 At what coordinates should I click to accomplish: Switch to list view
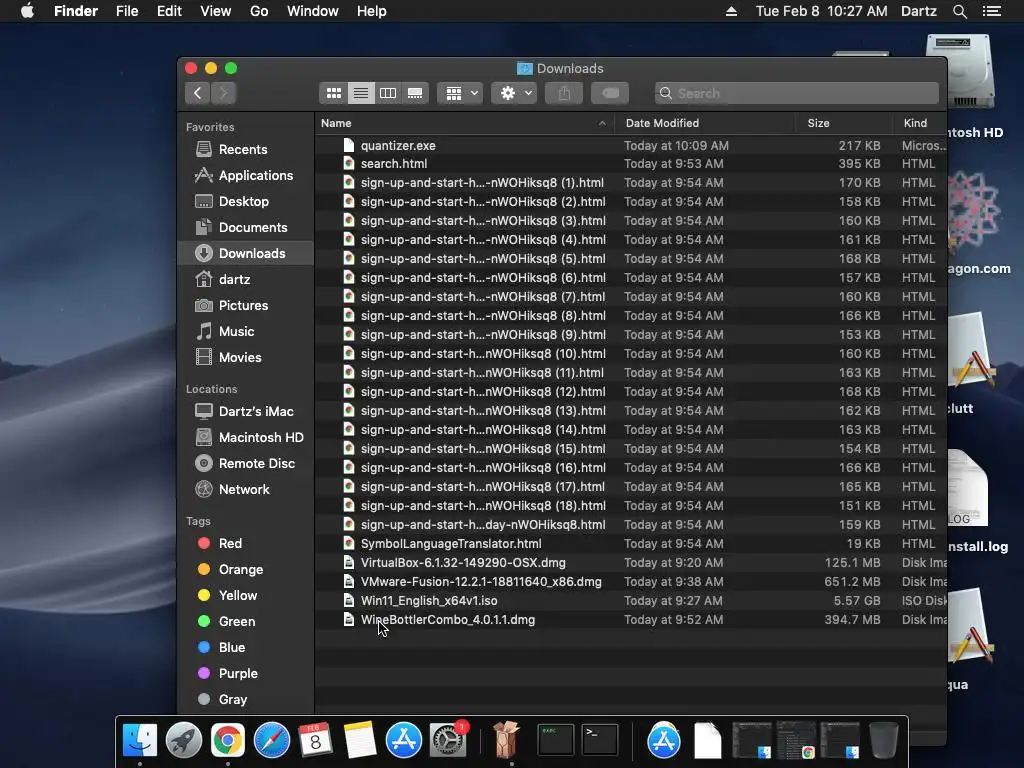360,93
